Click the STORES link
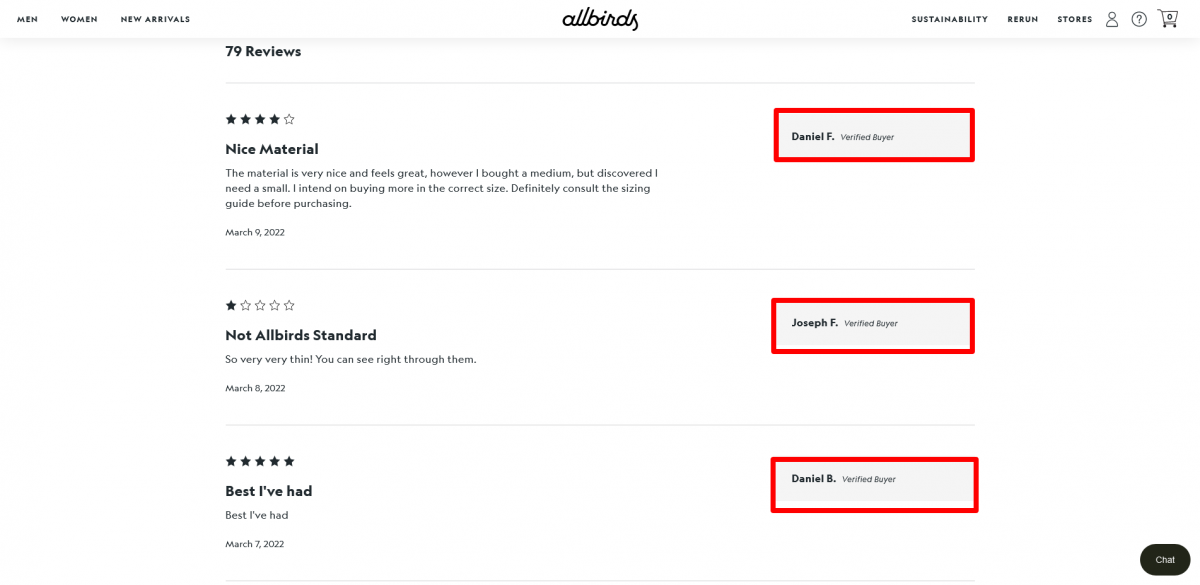Image resolution: width=1200 pixels, height=585 pixels. (x=1074, y=18)
